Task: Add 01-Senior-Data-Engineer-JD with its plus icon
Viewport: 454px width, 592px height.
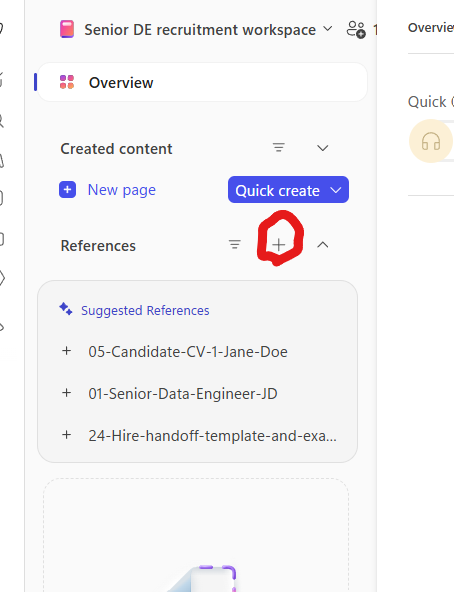Action: (66, 393)
